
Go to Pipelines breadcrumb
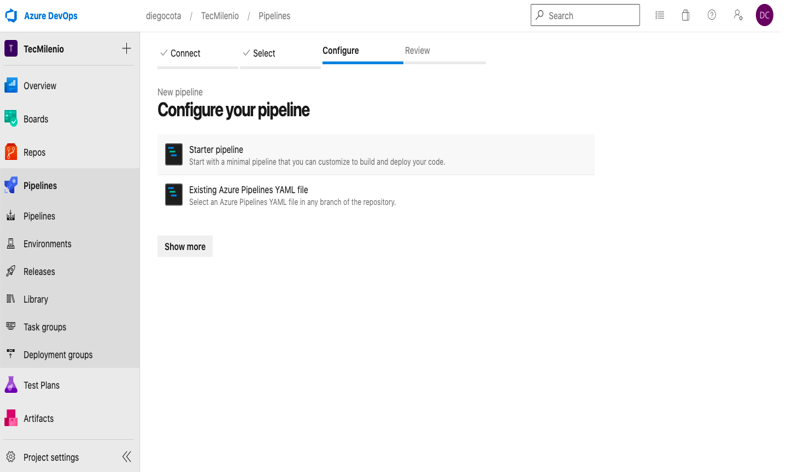(274, 16)
